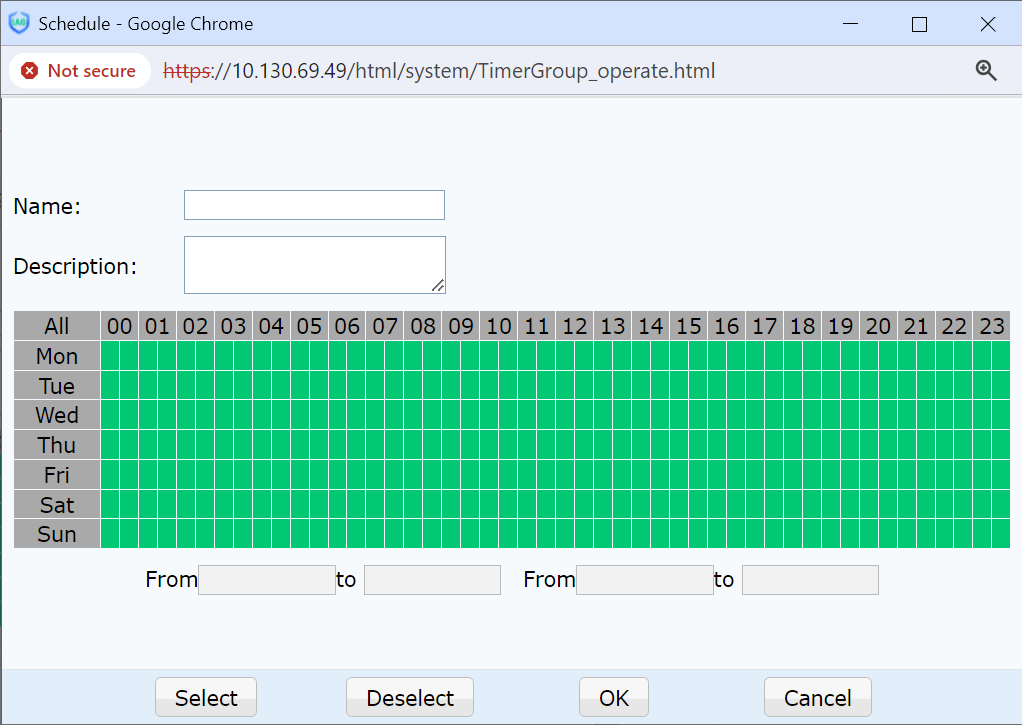Toggle the Sat row header
The image size is (1022, 725).
click(x=57, y=505)
